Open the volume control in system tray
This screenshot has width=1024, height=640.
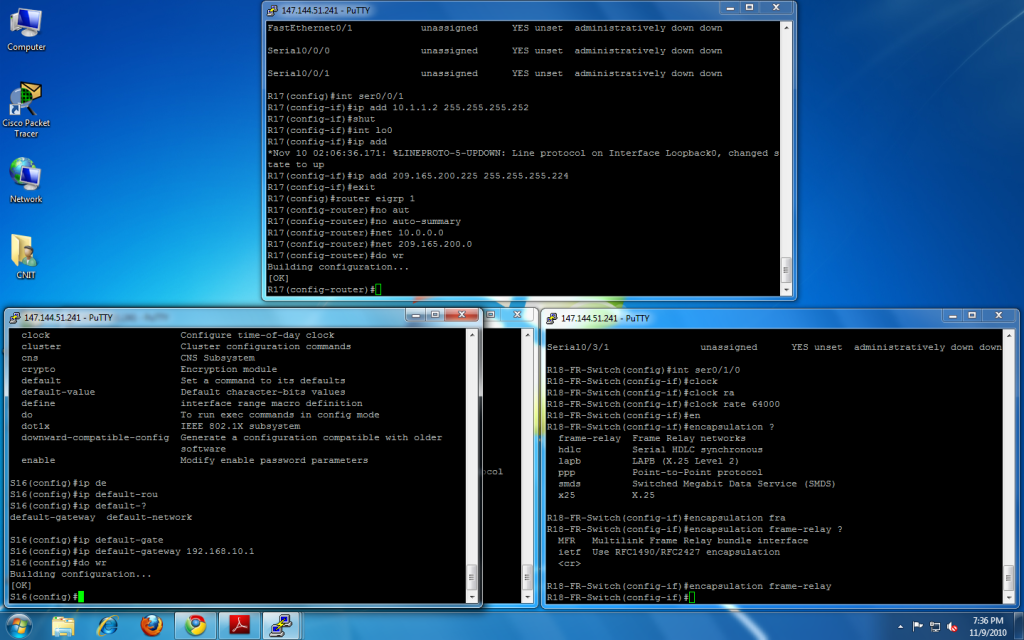tap(950, 626)
